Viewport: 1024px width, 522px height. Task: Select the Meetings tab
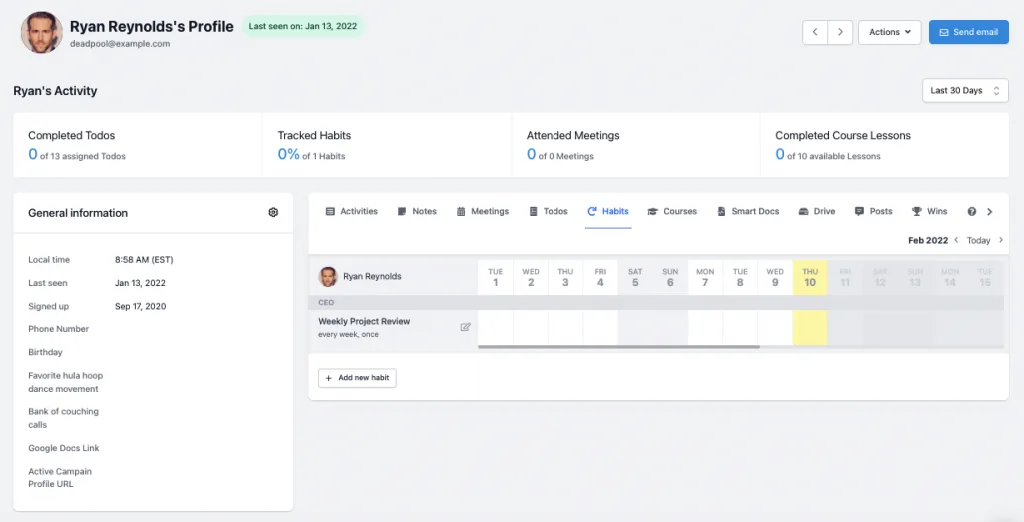[483, 212]
